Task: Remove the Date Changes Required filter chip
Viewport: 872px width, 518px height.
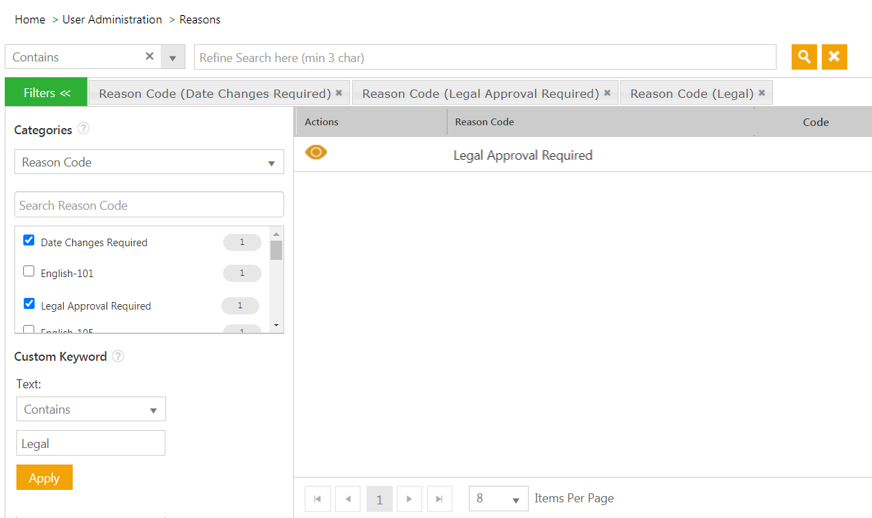Action: [339, 93]
